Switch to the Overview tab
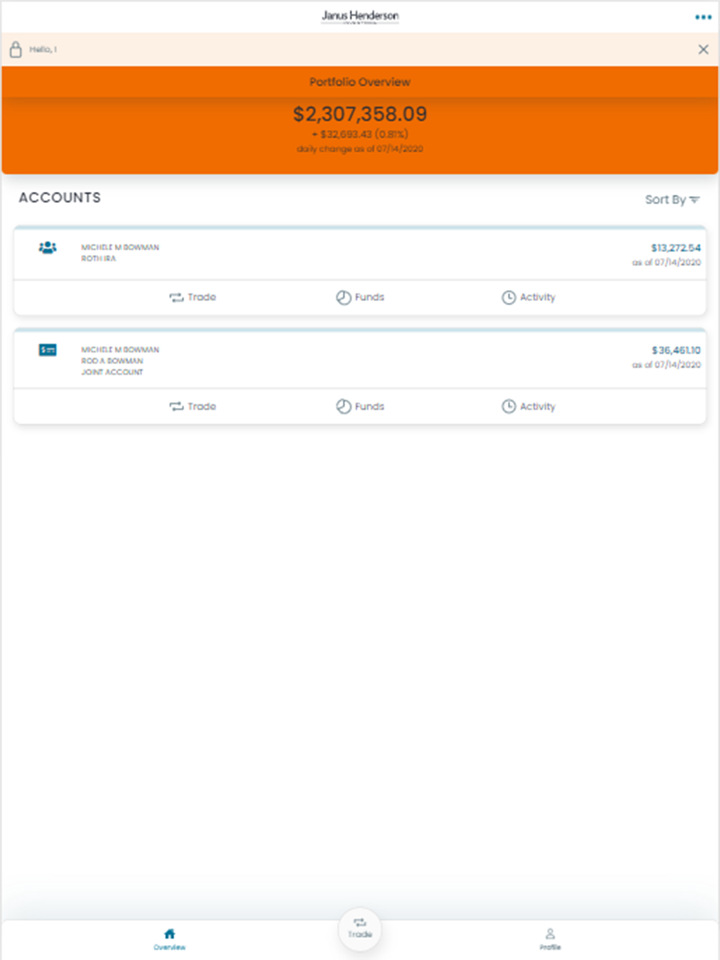This screenshot has width=720, height=960. [x=169, y=940]
